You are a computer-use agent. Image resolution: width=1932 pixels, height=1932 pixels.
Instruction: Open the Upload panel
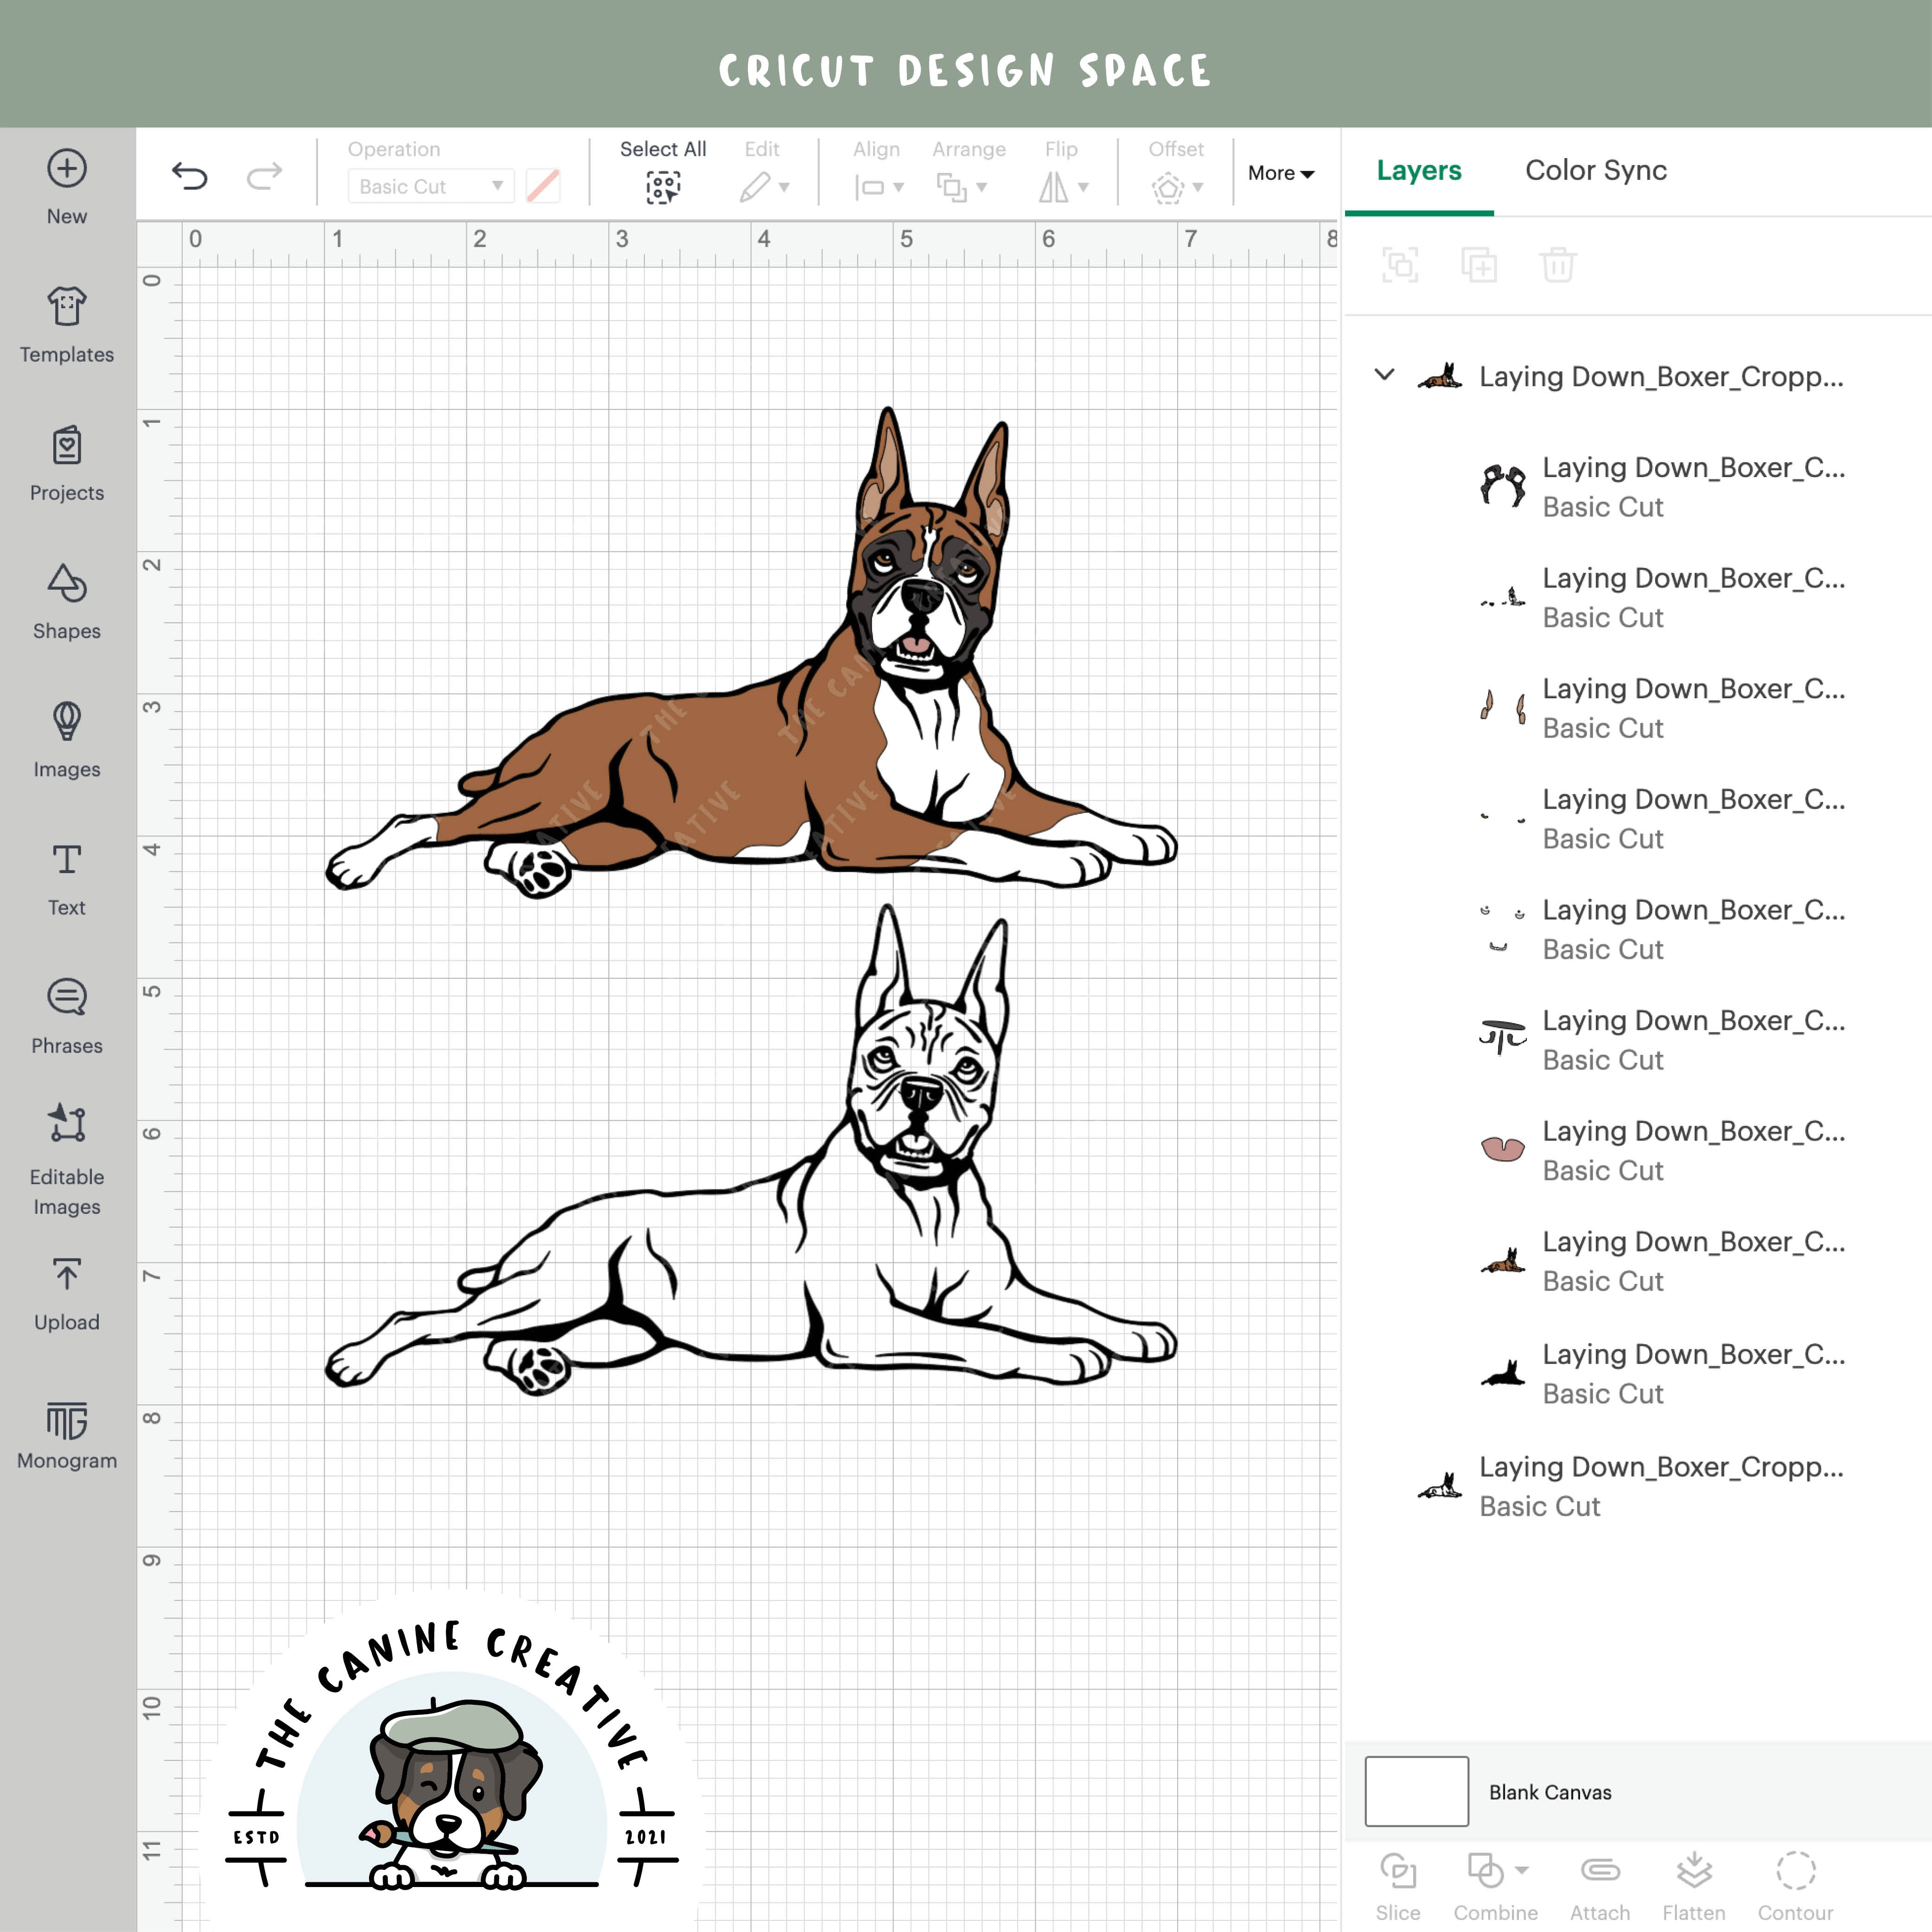pos(66,1292)
